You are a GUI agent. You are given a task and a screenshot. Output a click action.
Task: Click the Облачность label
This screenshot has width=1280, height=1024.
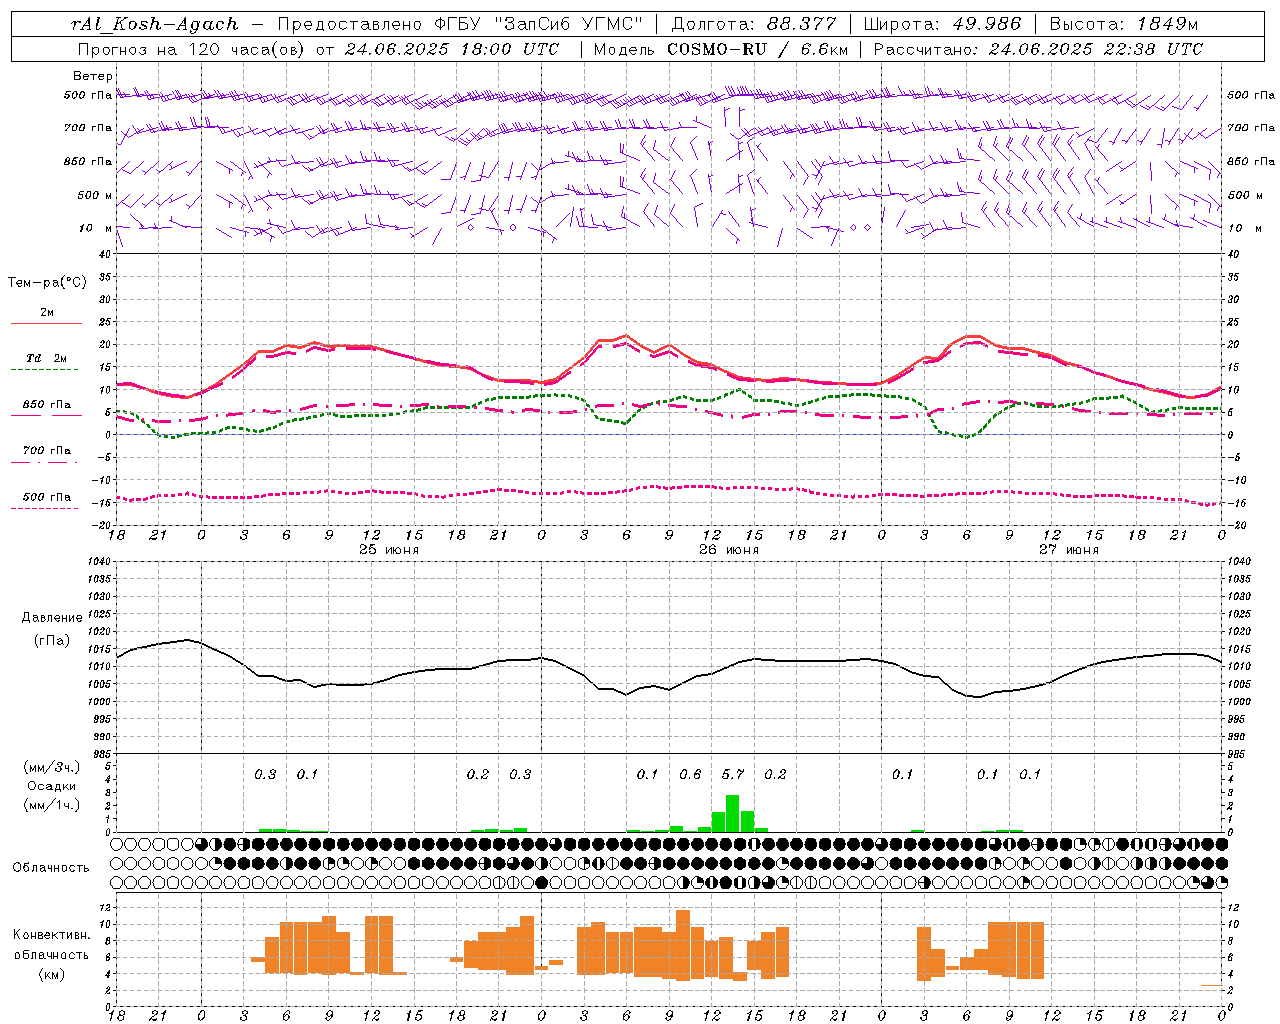(51, 867)
